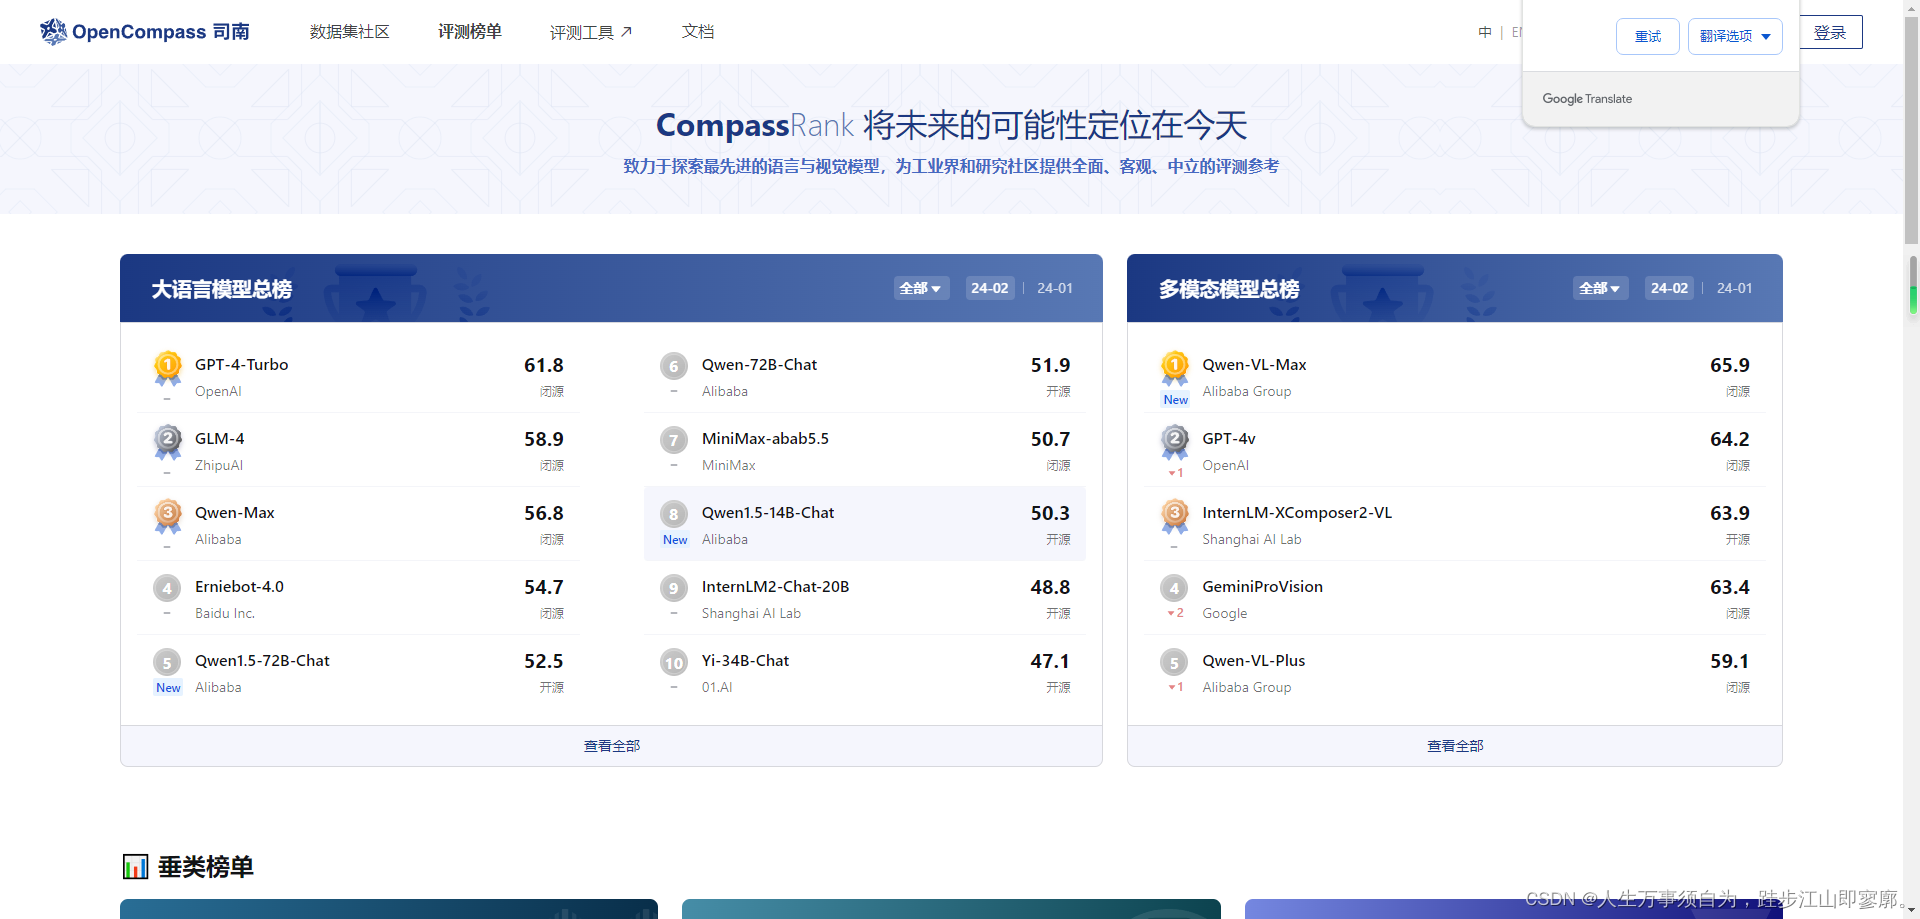Screen dimensions: 1920x919
Task: Open the 全部 filter dropdown on 多模态模型总榜
Action: tap(1601, 288)
